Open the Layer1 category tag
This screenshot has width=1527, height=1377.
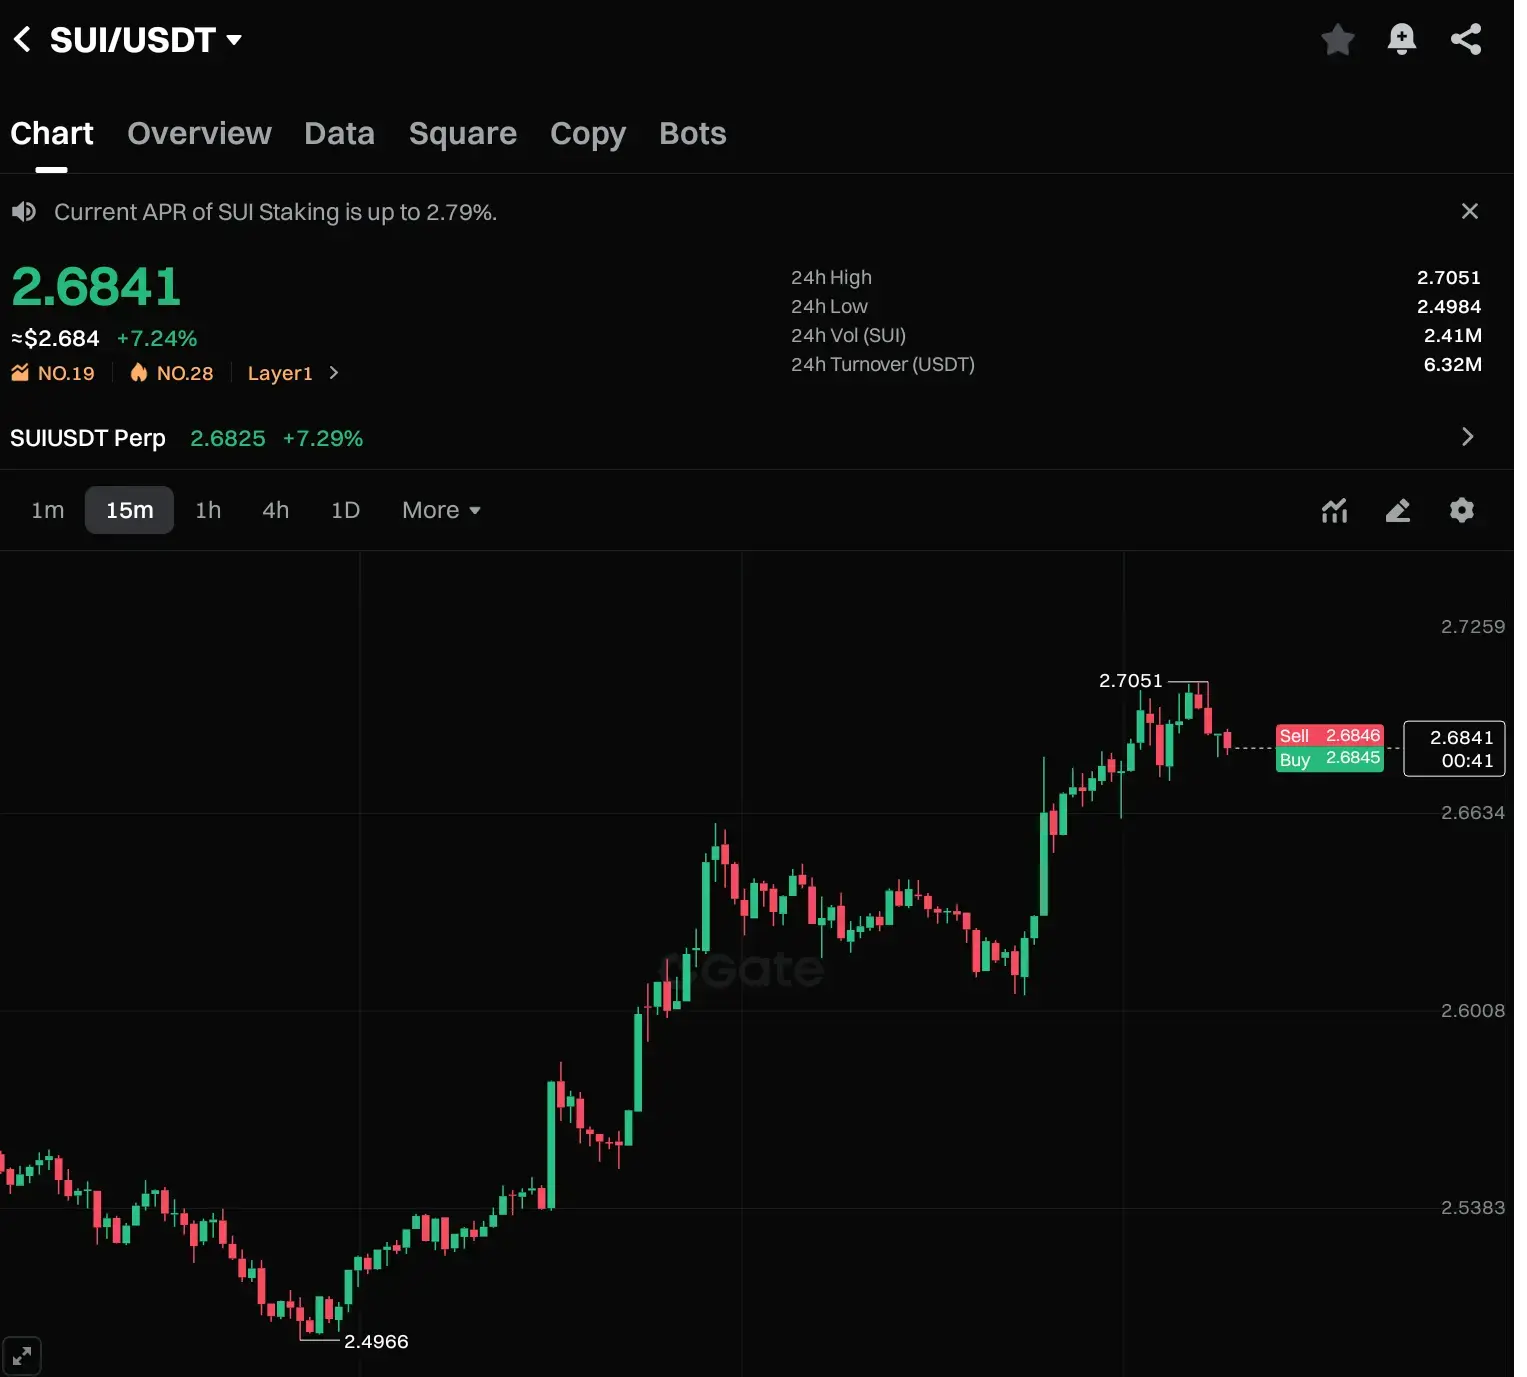point(280,373)
